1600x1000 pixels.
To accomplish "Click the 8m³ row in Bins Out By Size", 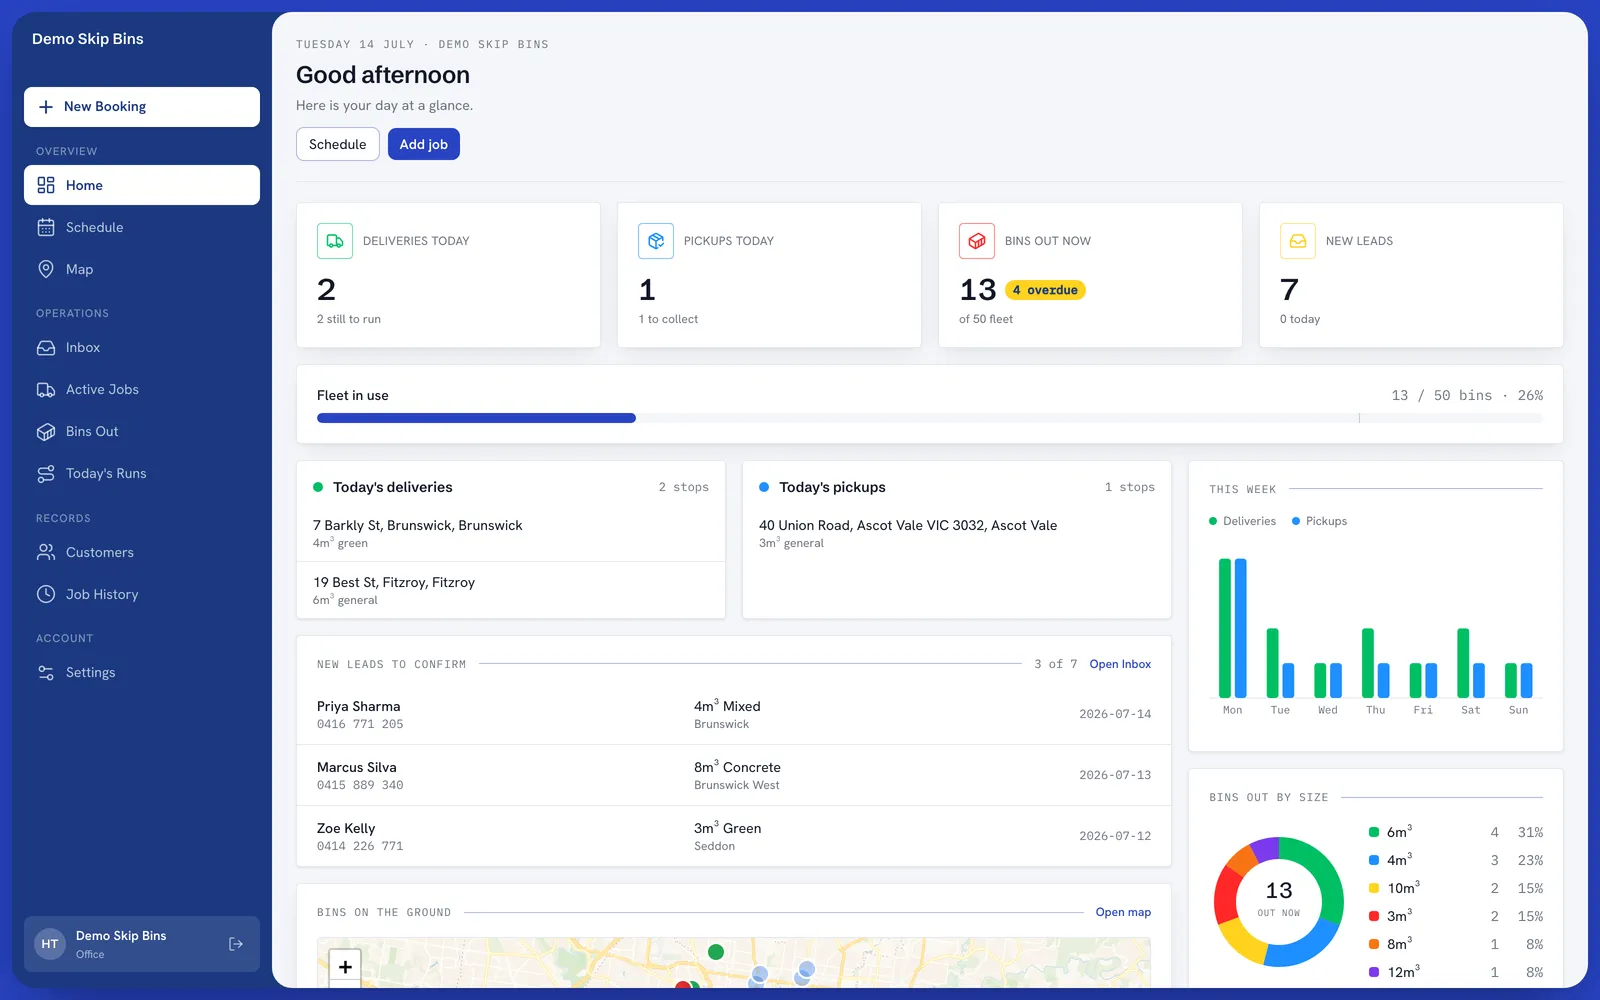I will 1456,944.
